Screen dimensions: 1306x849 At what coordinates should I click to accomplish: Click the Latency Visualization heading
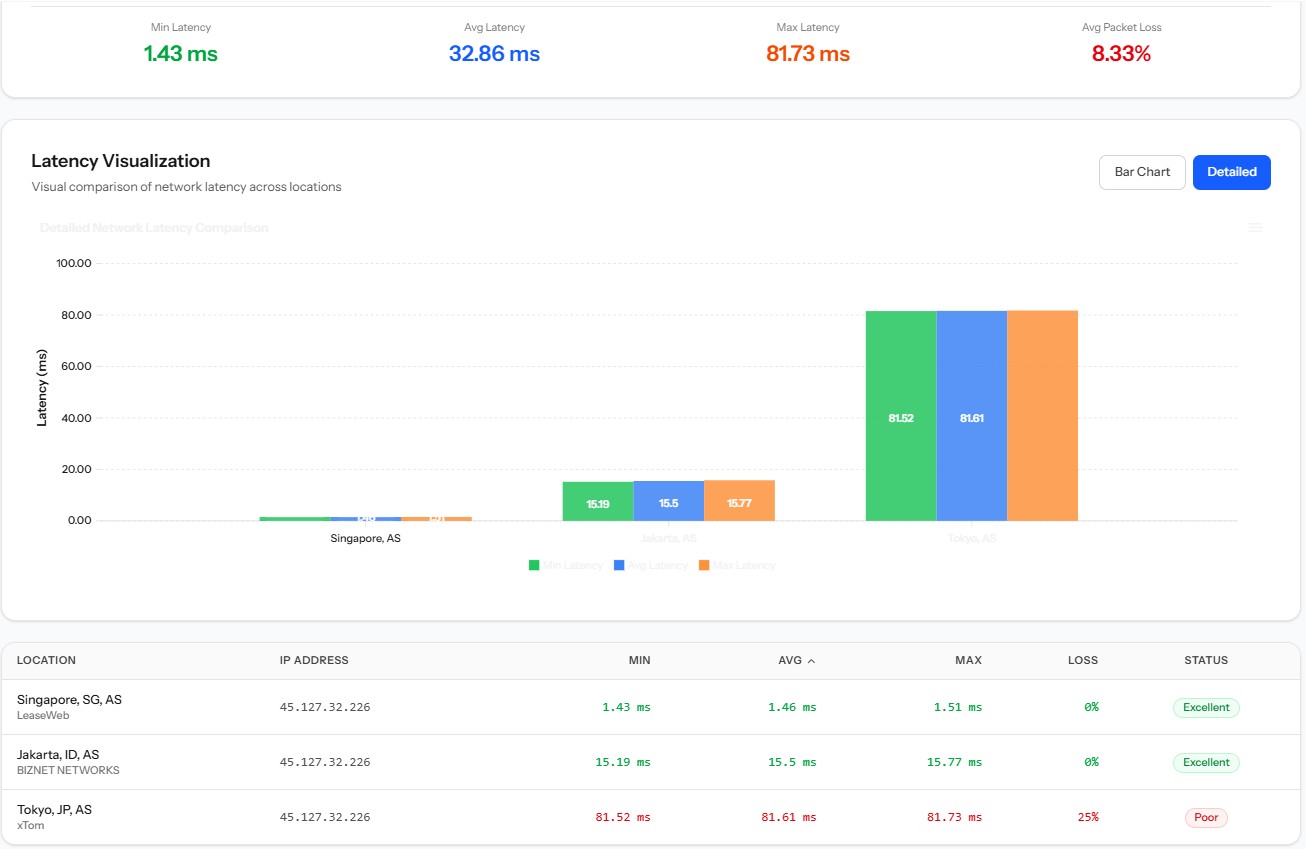pos(121,161)
